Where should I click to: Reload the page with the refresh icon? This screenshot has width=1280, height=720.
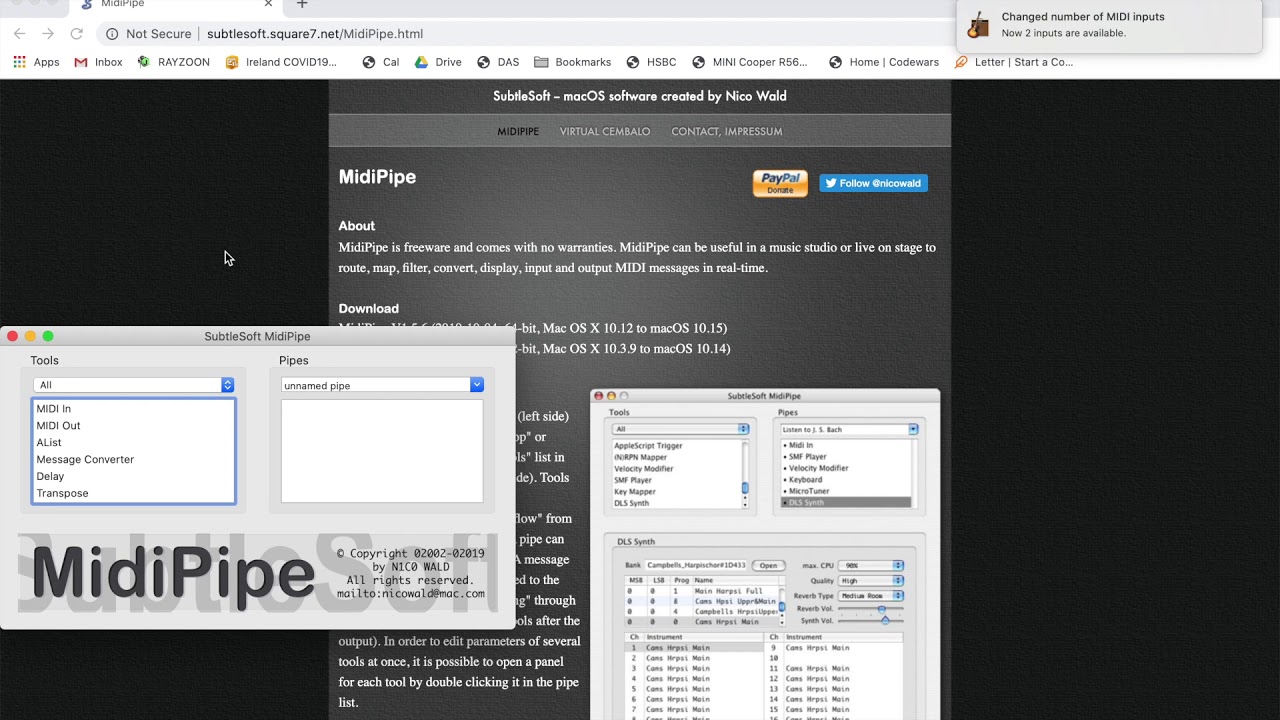point(76,34)
